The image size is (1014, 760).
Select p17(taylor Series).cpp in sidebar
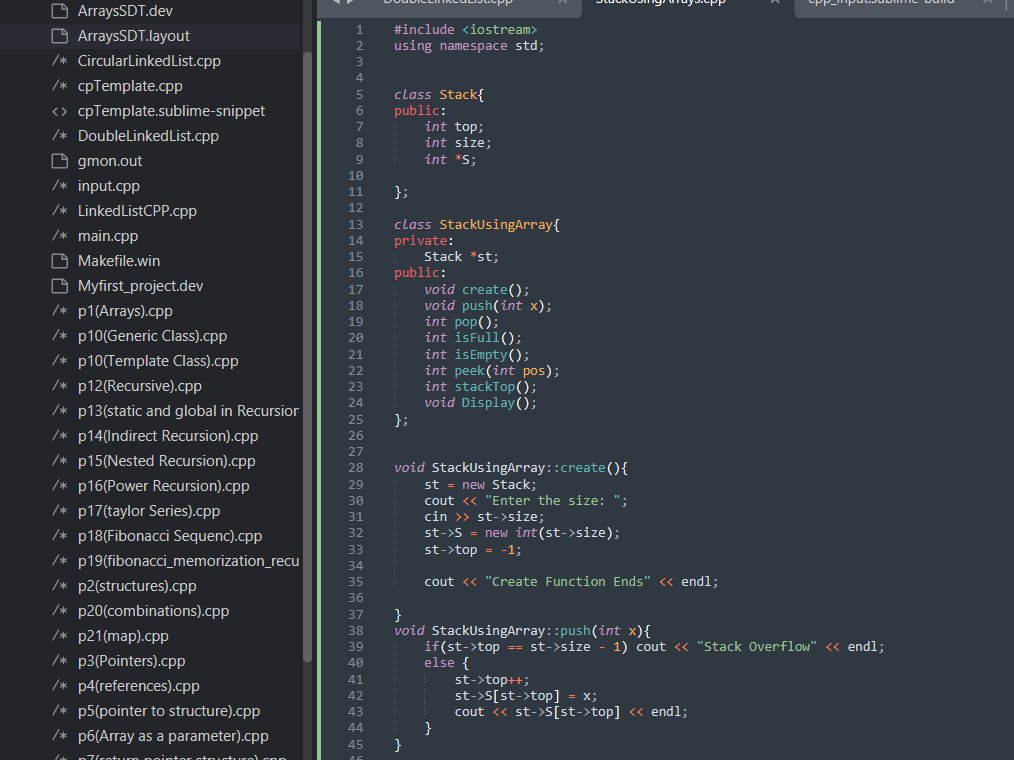[x=149, y=511]
